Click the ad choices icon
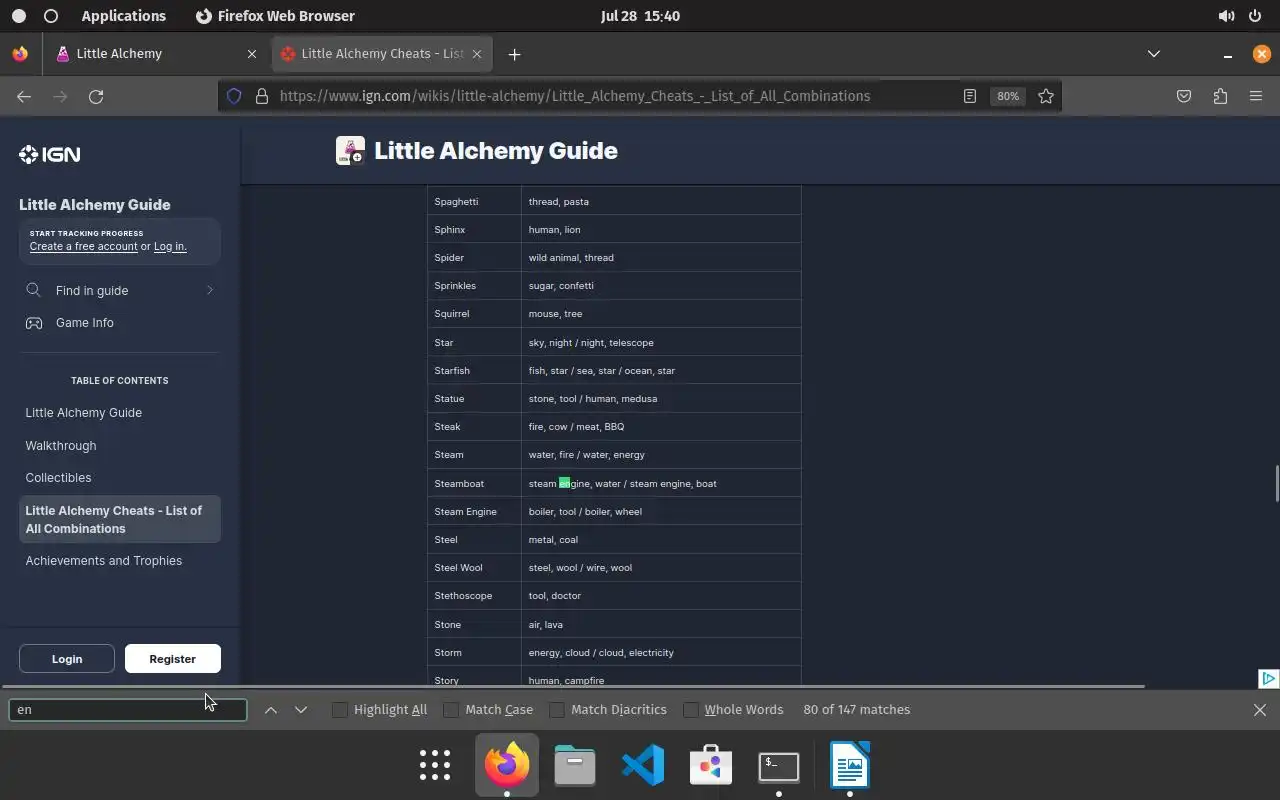1280x800 pixels. (1268, 678)
